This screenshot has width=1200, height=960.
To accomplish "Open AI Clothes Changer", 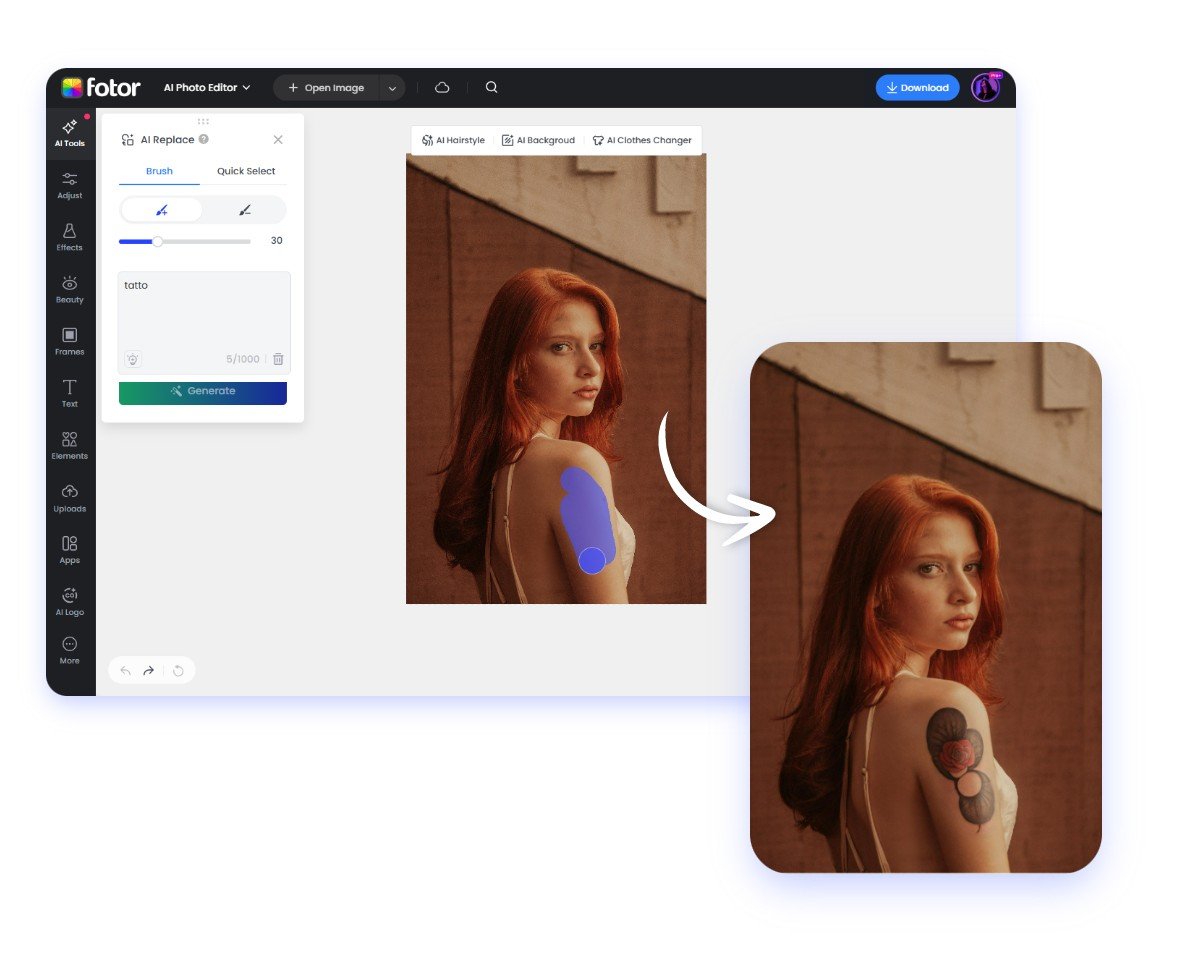I will 643,140.
